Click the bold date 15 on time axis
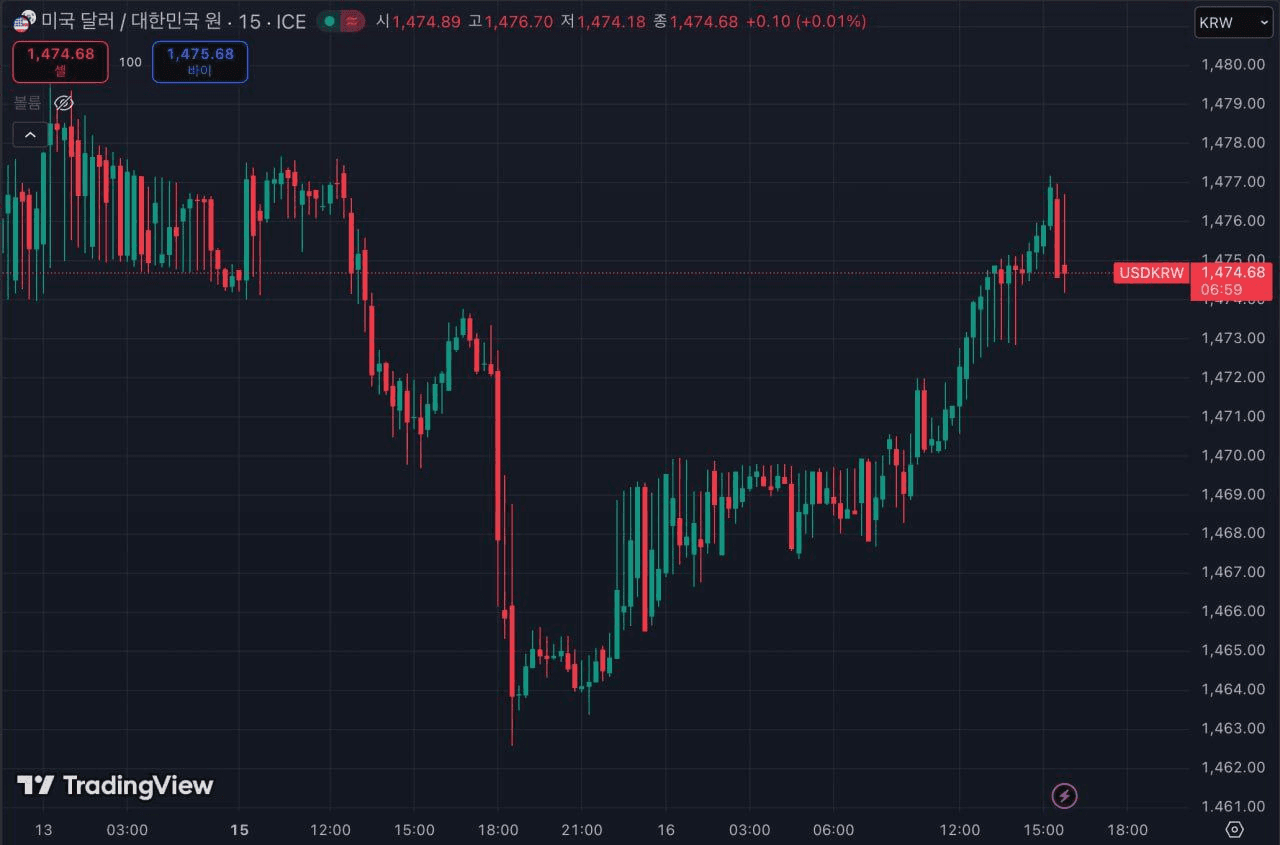Image resolution: width=1280 pixels, height=845 pixels. 239,830
